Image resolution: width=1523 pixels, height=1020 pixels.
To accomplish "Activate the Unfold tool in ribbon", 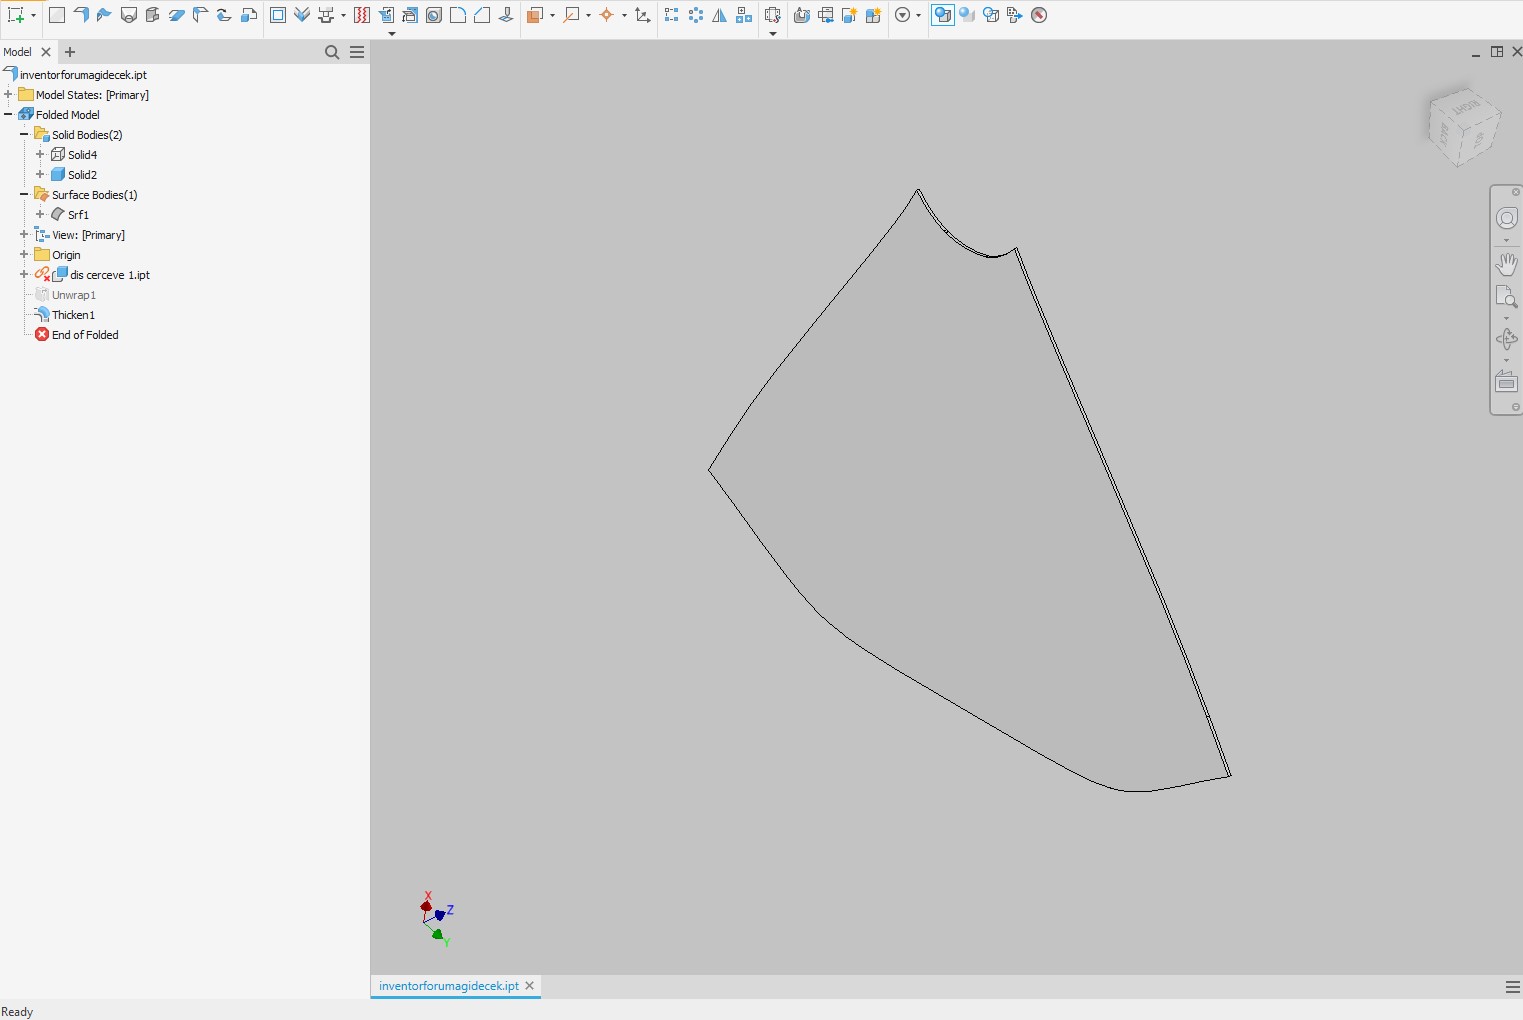I will click(x=386, y=15).
